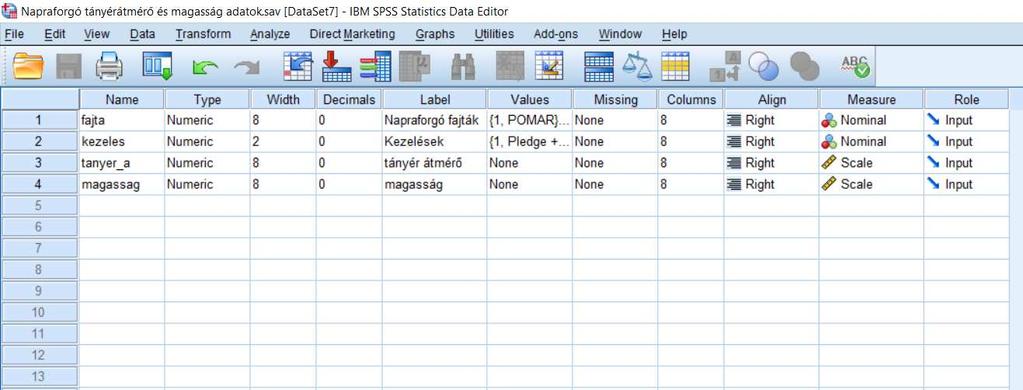Viewport: 1023px width, 390px height.
Task: Click the Spell check ABC icon
Action: pyautogui.click(x=855, y=66)
